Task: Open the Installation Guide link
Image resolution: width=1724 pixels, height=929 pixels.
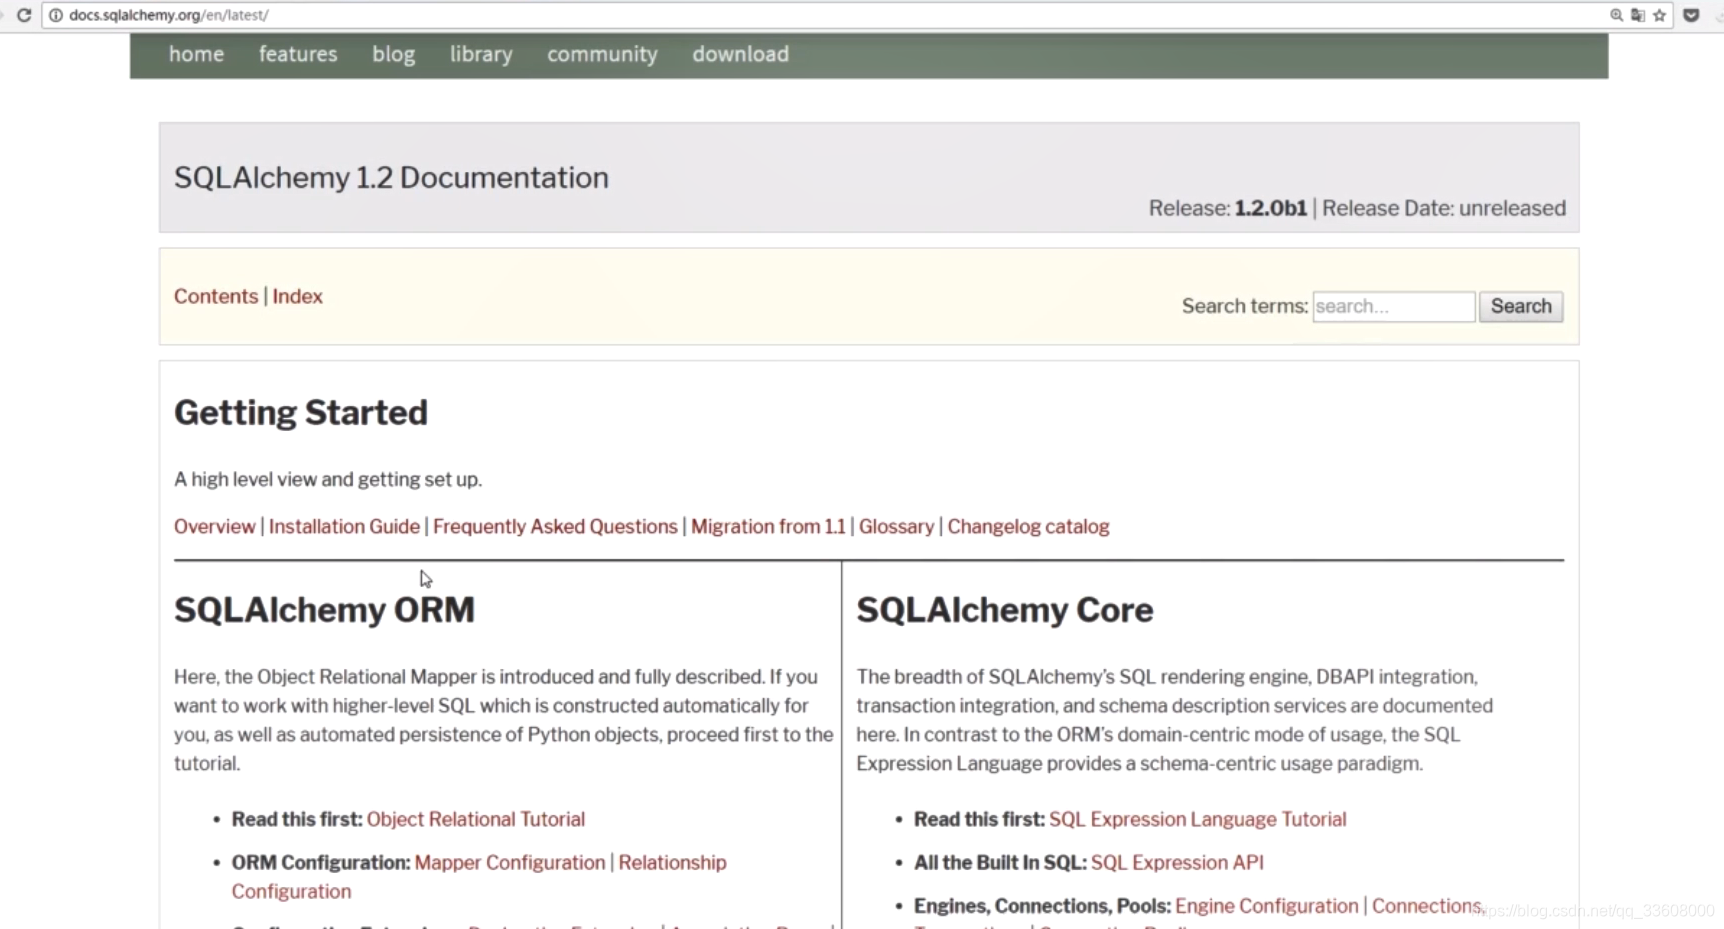Action: tap(344, 526)
